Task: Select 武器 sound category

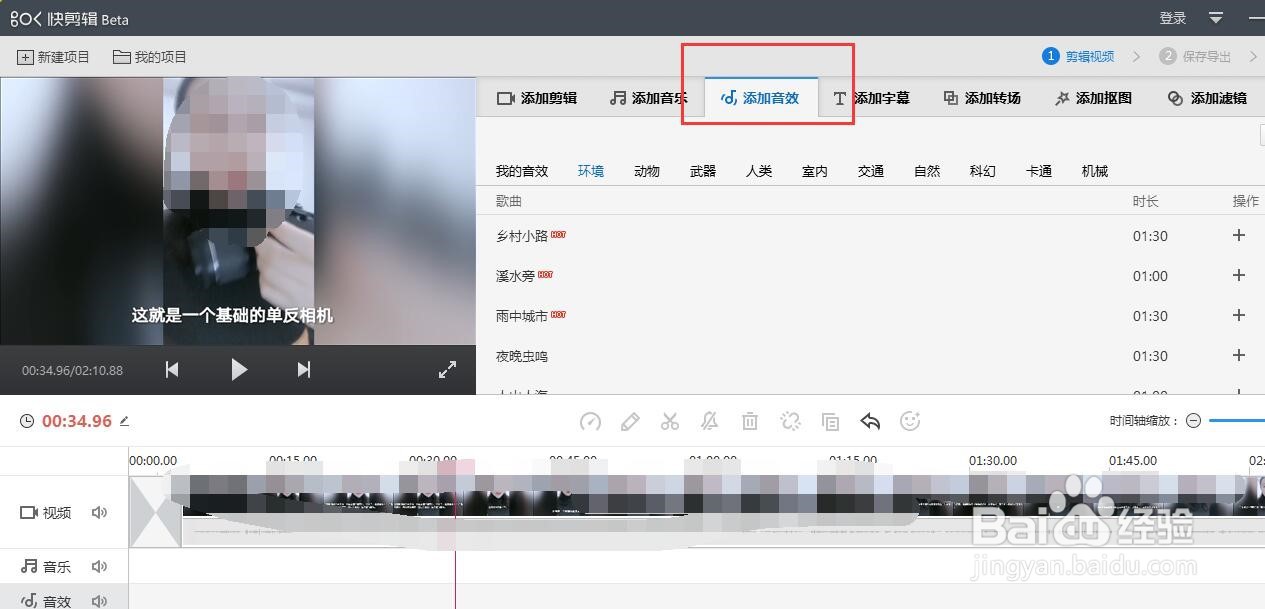Action: point(703,171)
